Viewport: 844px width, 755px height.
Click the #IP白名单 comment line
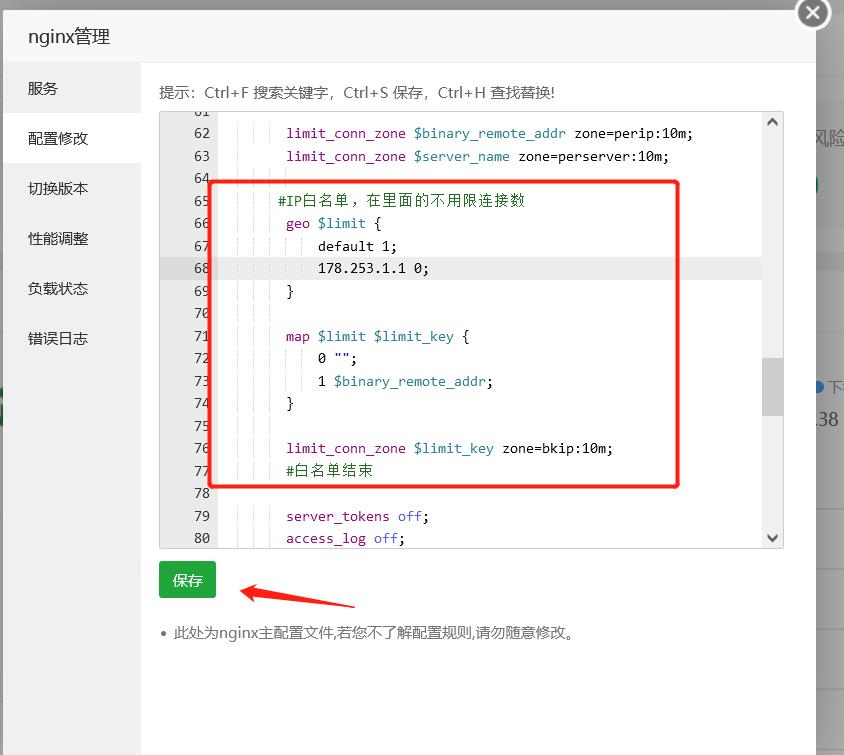(x=401, y=201)
